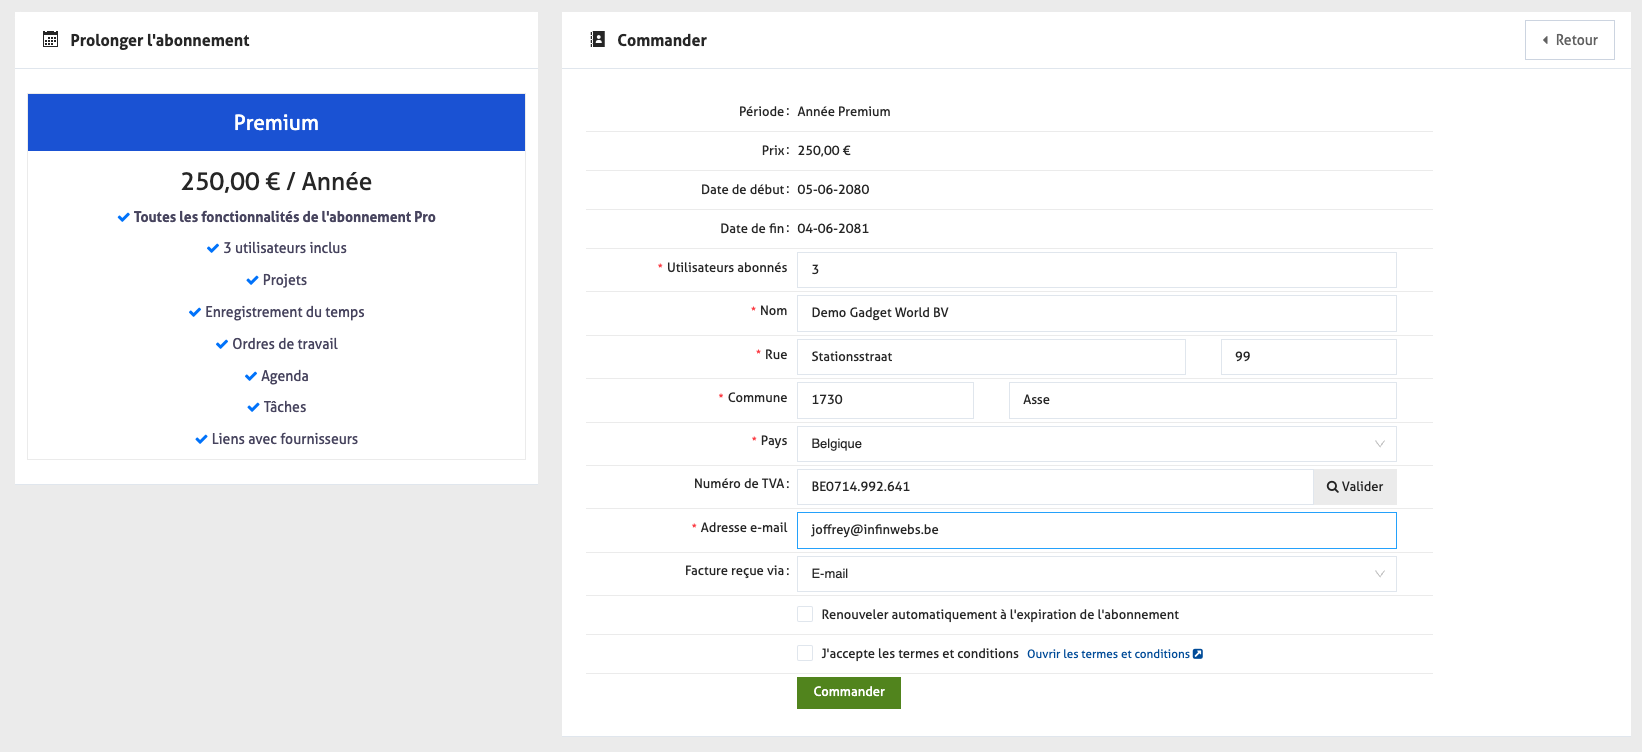The image size is (1642, 752).
Task: Enable automatic subscription renewal checkbox
Action: [x=805, y=614]
